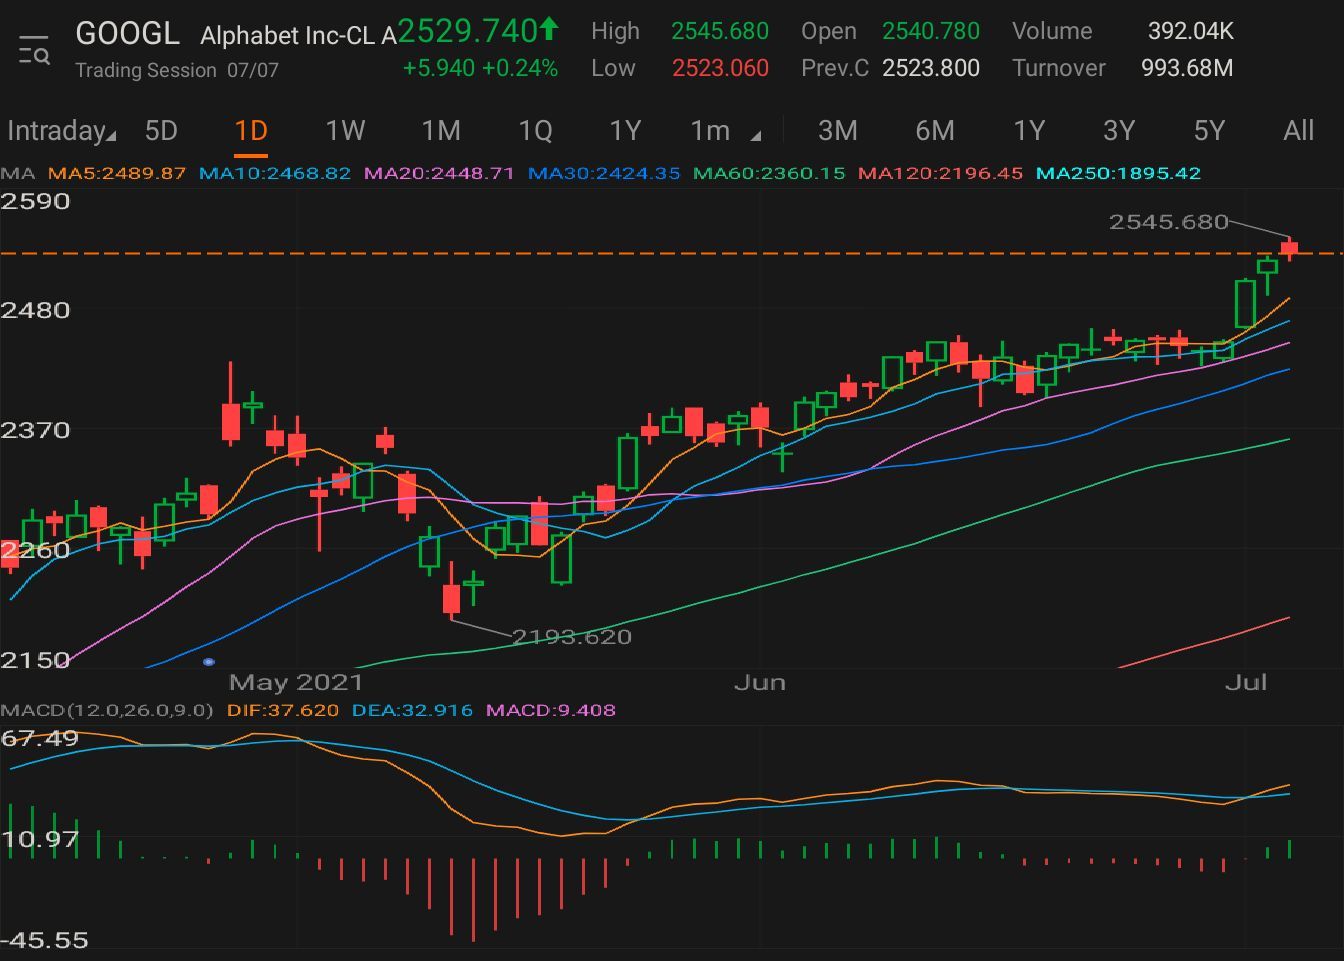Select the MA60:2360.15 indicator value
The image size is (1344, 961).
point(769,173)
